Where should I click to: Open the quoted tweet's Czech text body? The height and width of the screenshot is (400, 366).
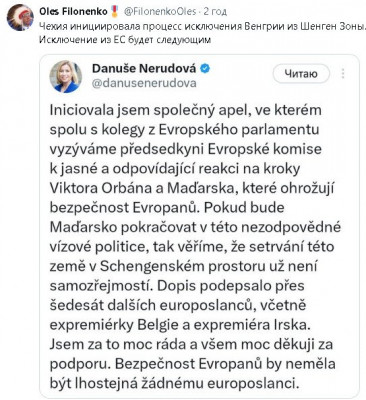click(x=195, y=246)
